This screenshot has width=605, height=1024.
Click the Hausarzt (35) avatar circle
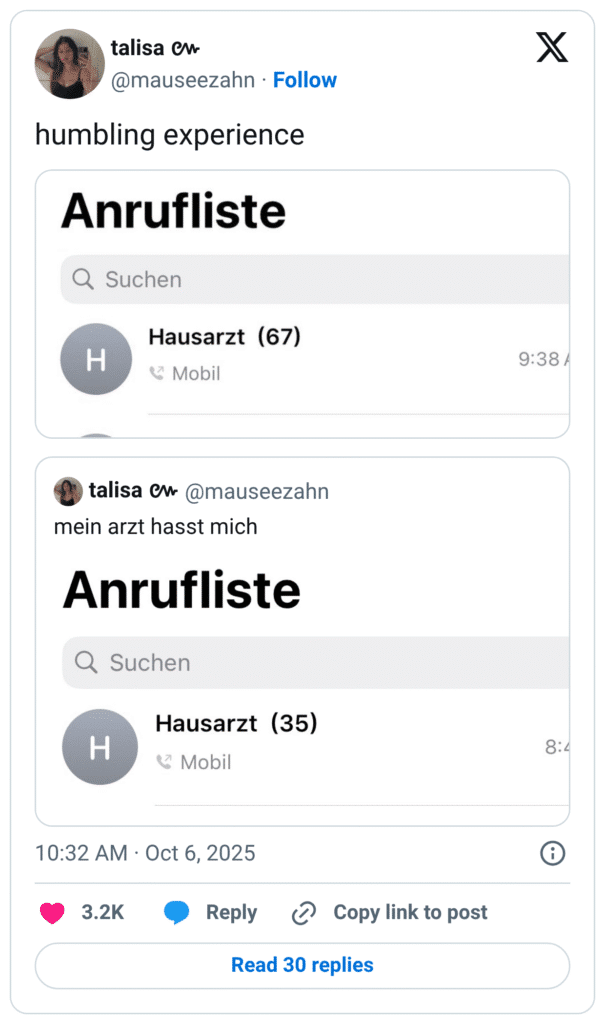click(100, 747)
